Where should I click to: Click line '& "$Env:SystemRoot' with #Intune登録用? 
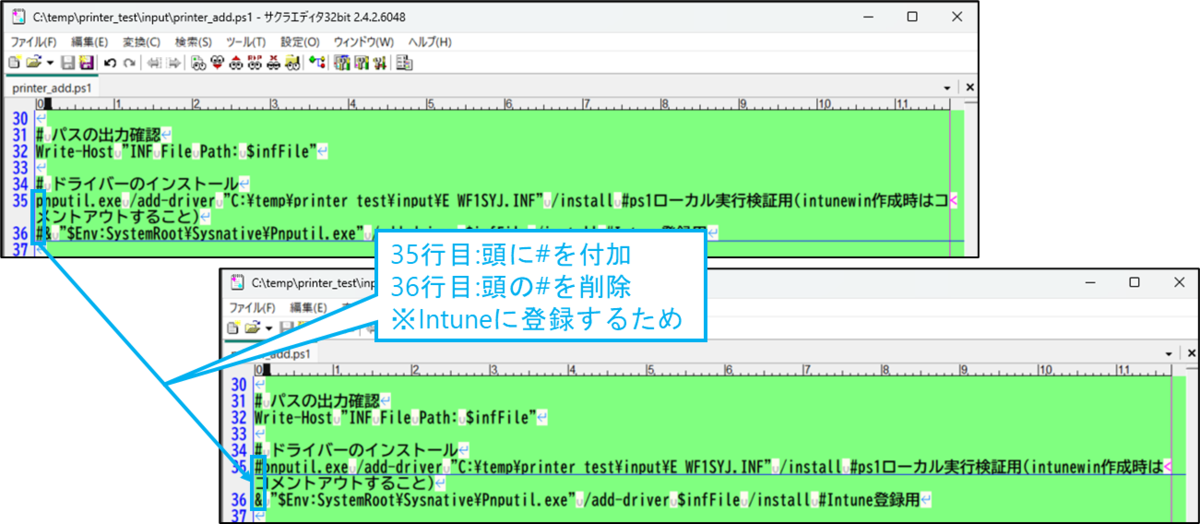coord(592,499)
